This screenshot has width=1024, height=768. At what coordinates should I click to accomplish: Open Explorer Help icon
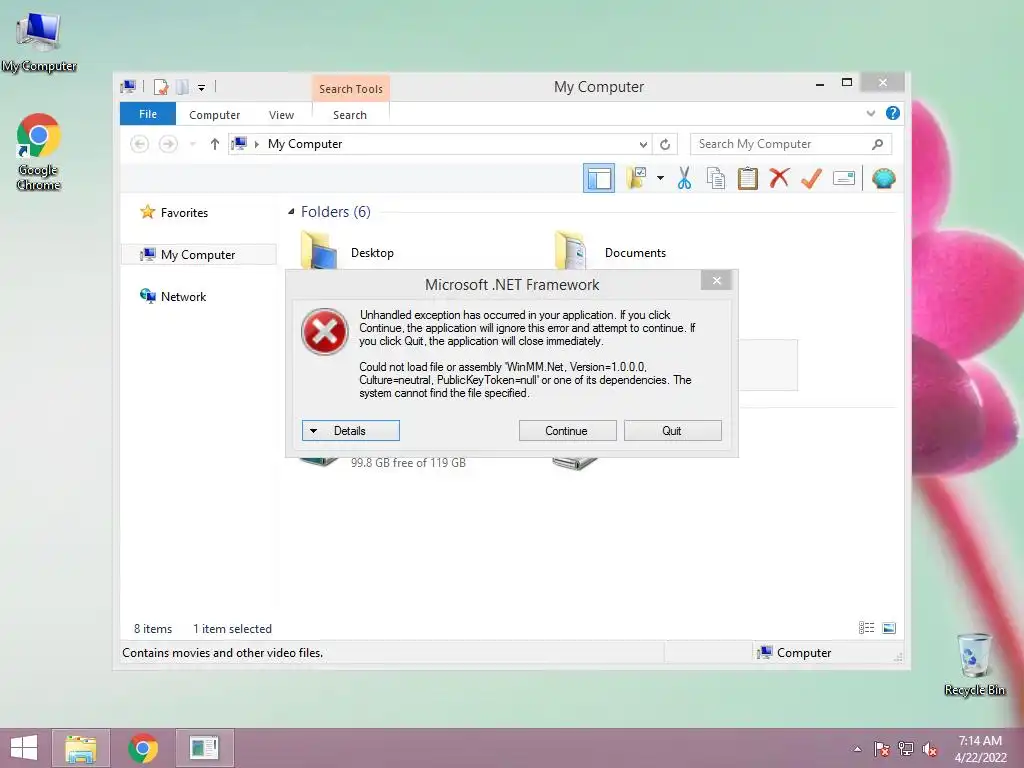[892, 113]
